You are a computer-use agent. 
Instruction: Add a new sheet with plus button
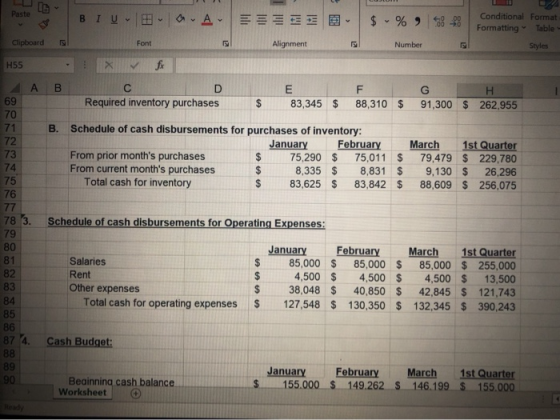click(x=136, y=394)
